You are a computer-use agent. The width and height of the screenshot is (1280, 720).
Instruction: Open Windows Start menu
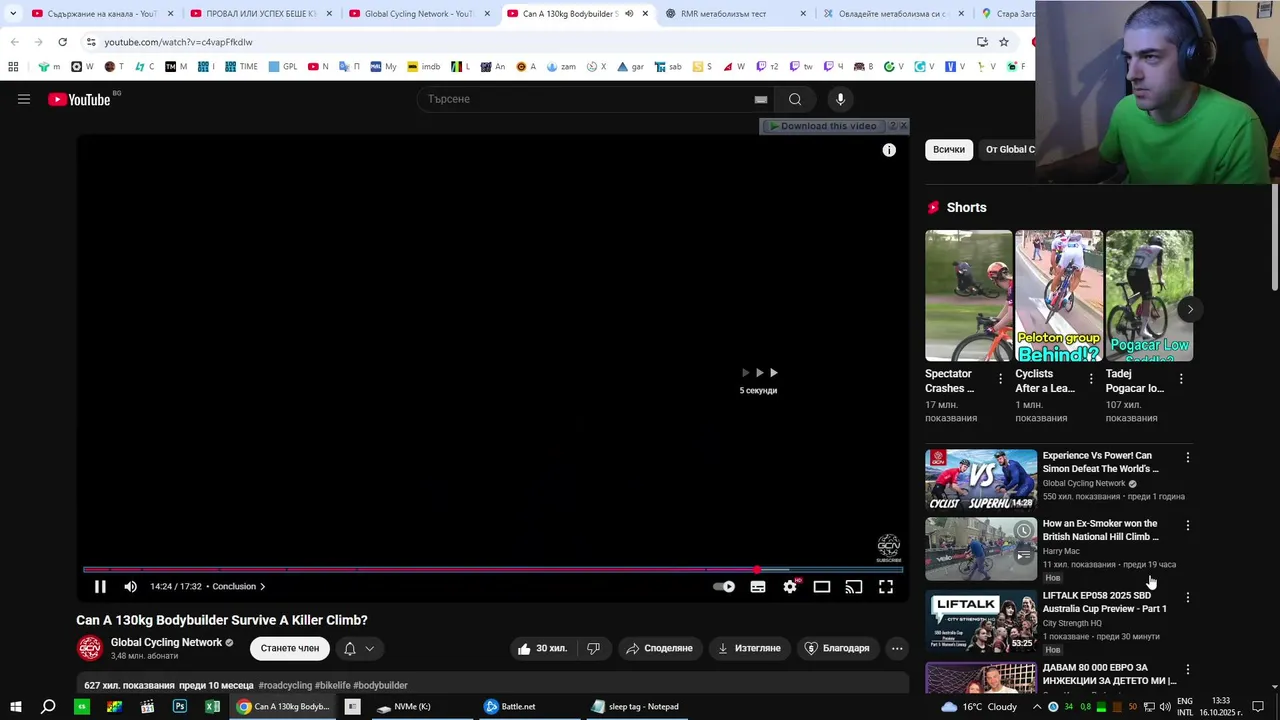[x=16, y=707]
